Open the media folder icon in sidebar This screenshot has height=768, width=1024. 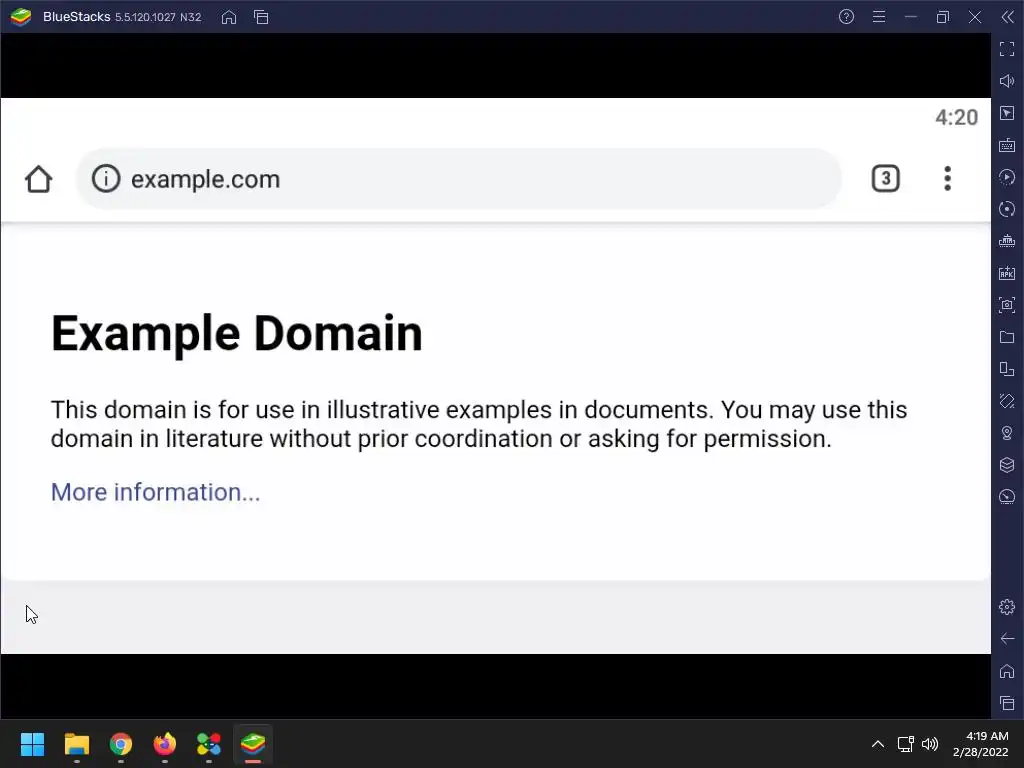coord(1007,337)
